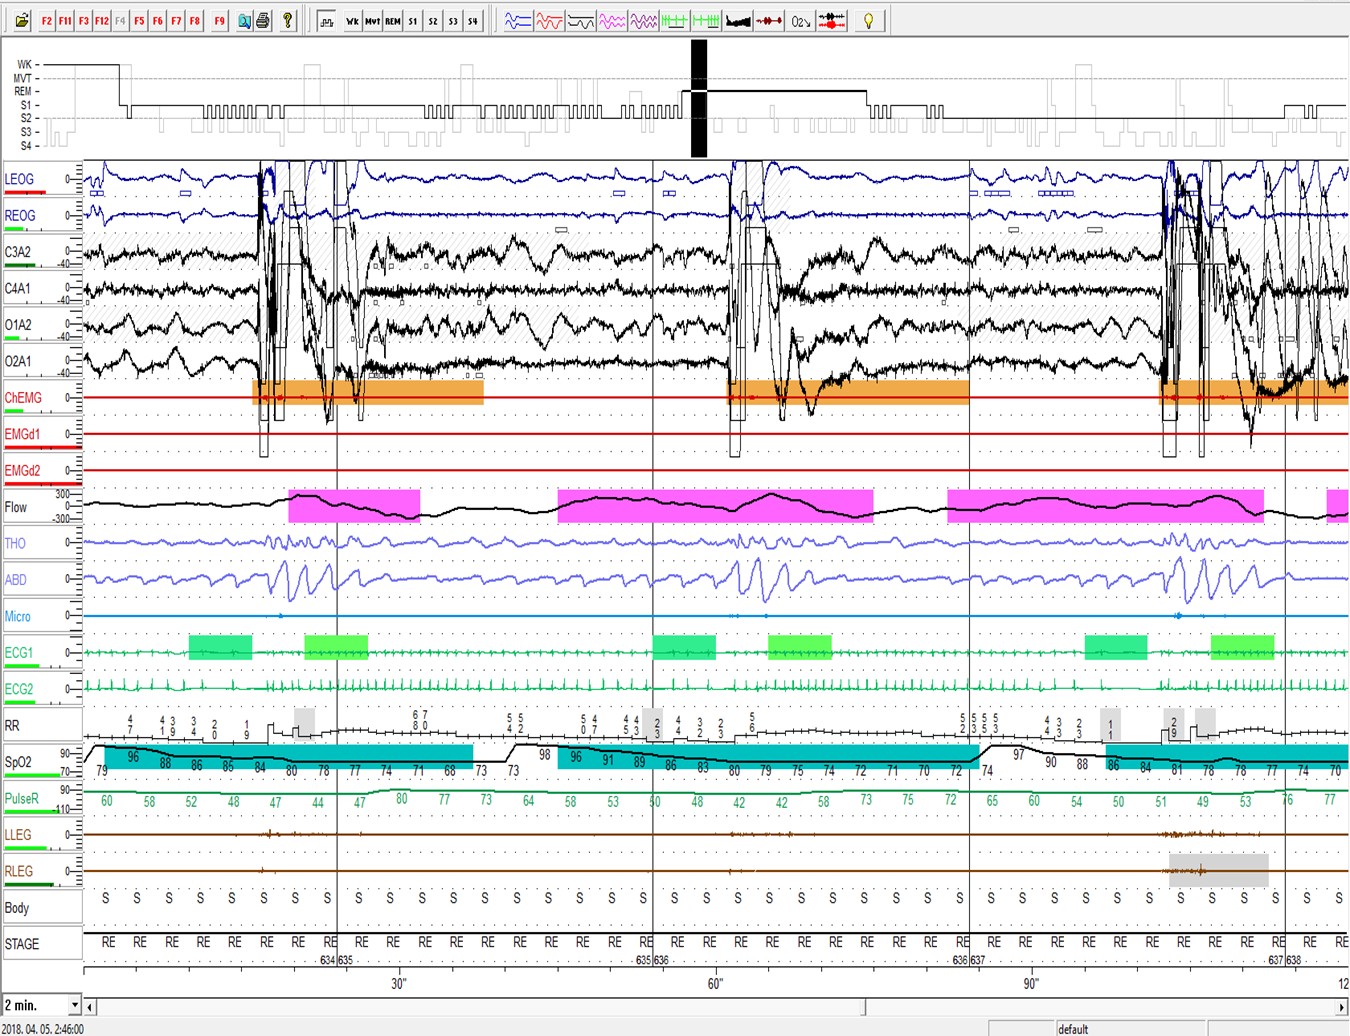Toggle the REM sleep stage button
The width and height of the screenshot is (1350, 1036).
[392, 20]
